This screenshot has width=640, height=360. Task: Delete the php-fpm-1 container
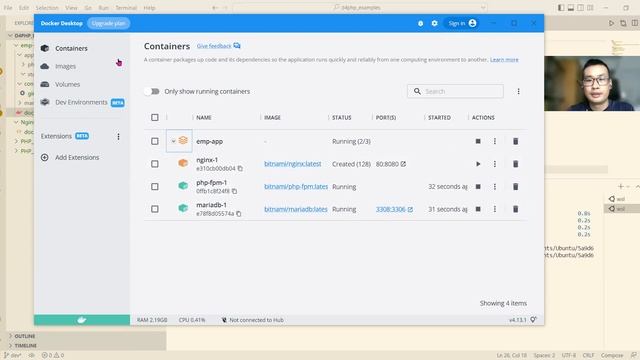tap(516, 187)
